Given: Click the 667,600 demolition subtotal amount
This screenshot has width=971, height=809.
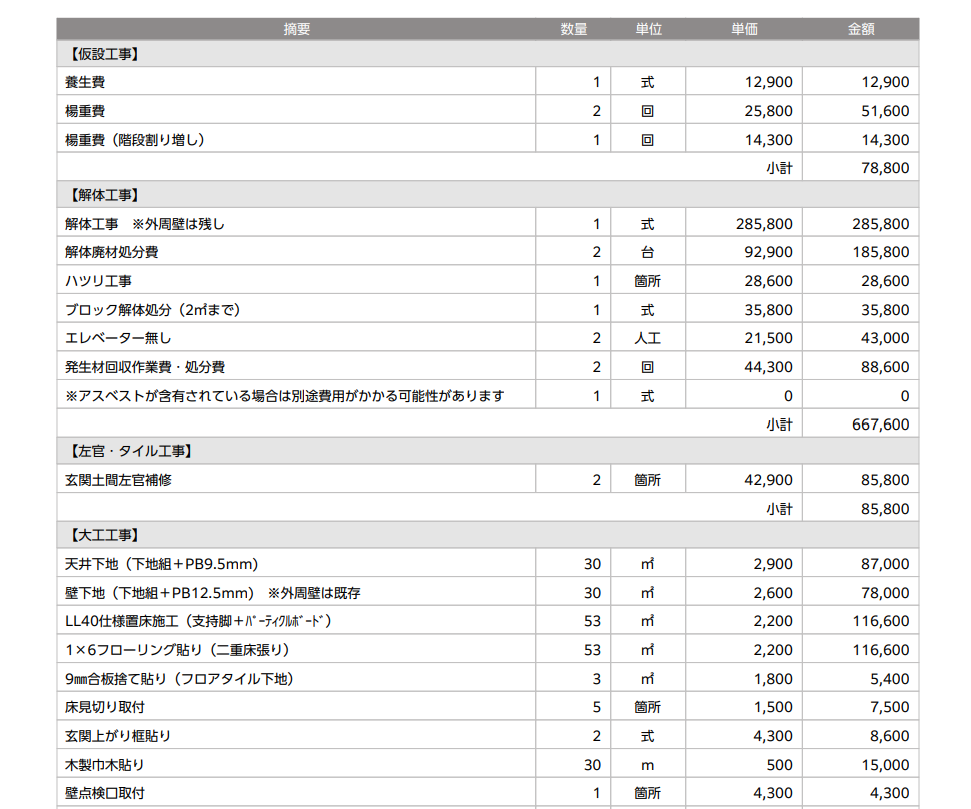Looking at the screenshot, I should [x=880, y=425].
